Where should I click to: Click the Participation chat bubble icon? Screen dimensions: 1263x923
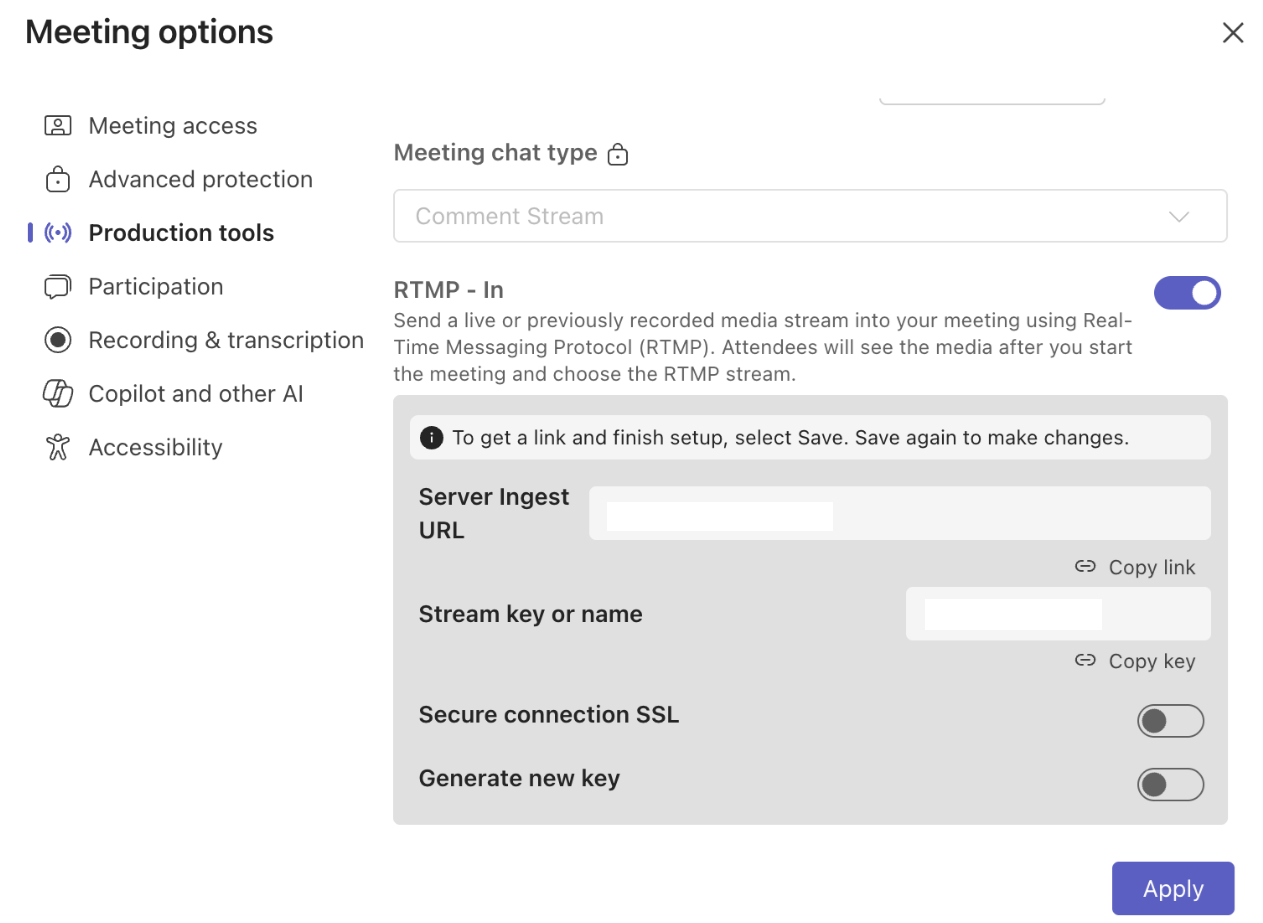tap(58, 287)
